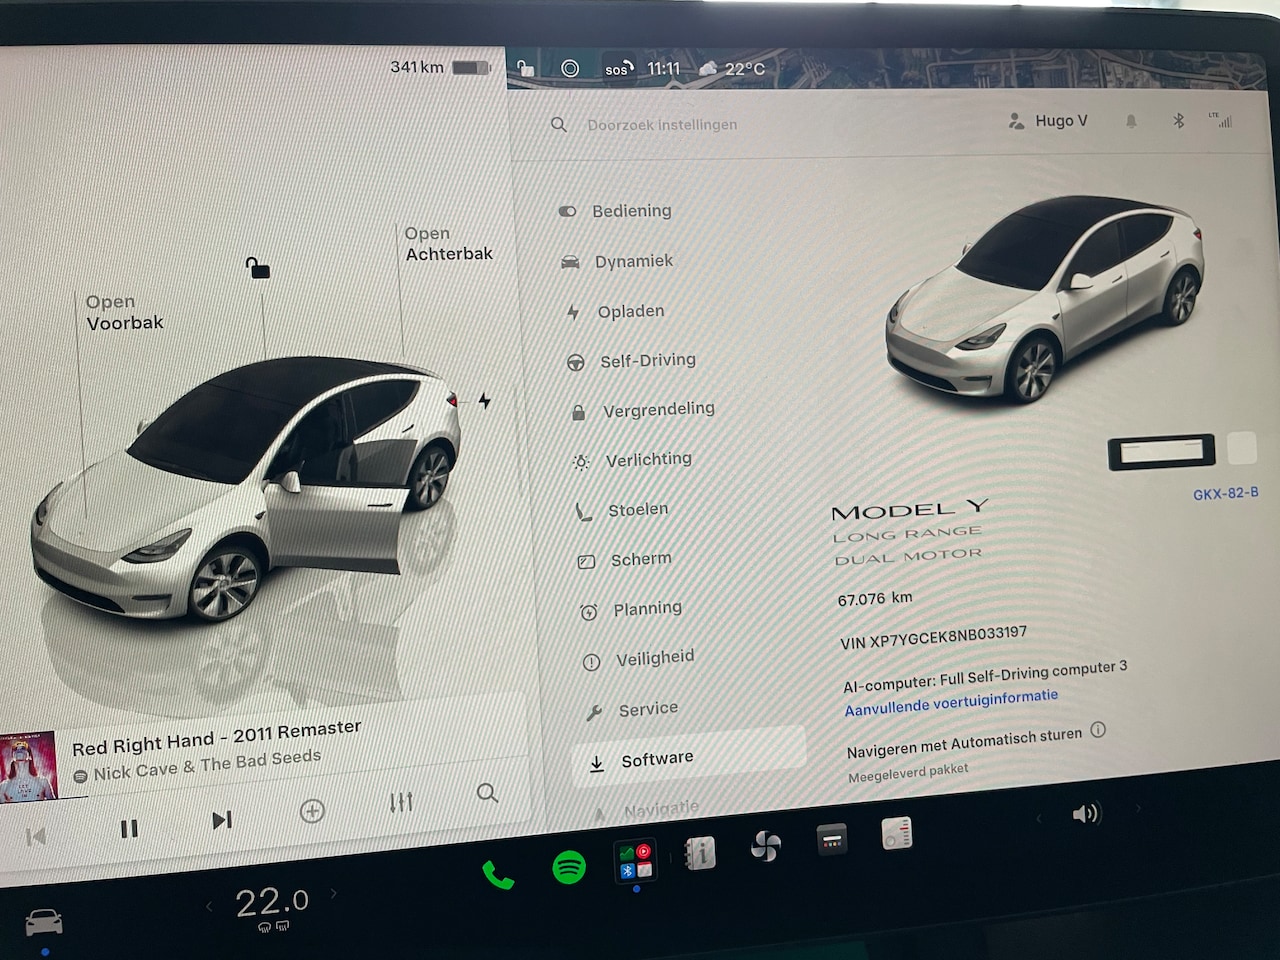This screenshot has width=1280, height=960.
Task: Open the Hugo V driver profile
Action: tap(1048, 121)
